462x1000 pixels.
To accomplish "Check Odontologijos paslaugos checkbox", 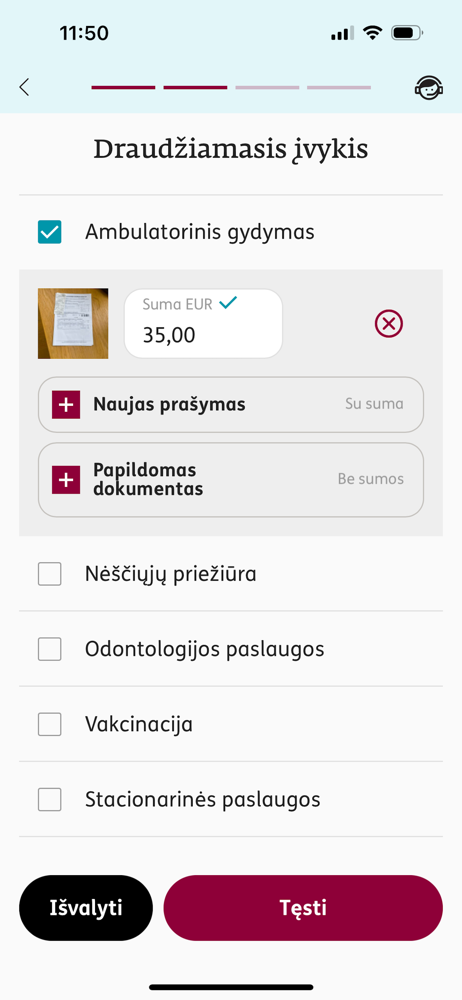I will [50, 649].
